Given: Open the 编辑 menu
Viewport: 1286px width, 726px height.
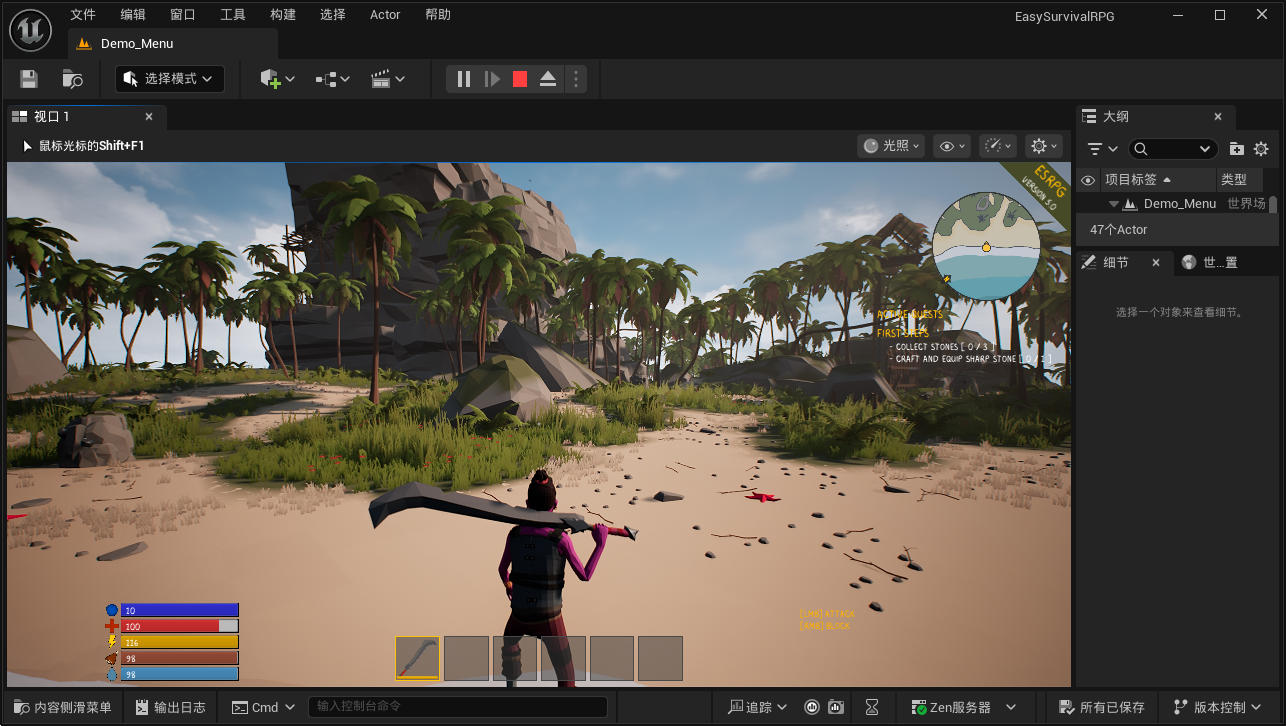Looking at the screenshot, I should click(x=133, y=15).
